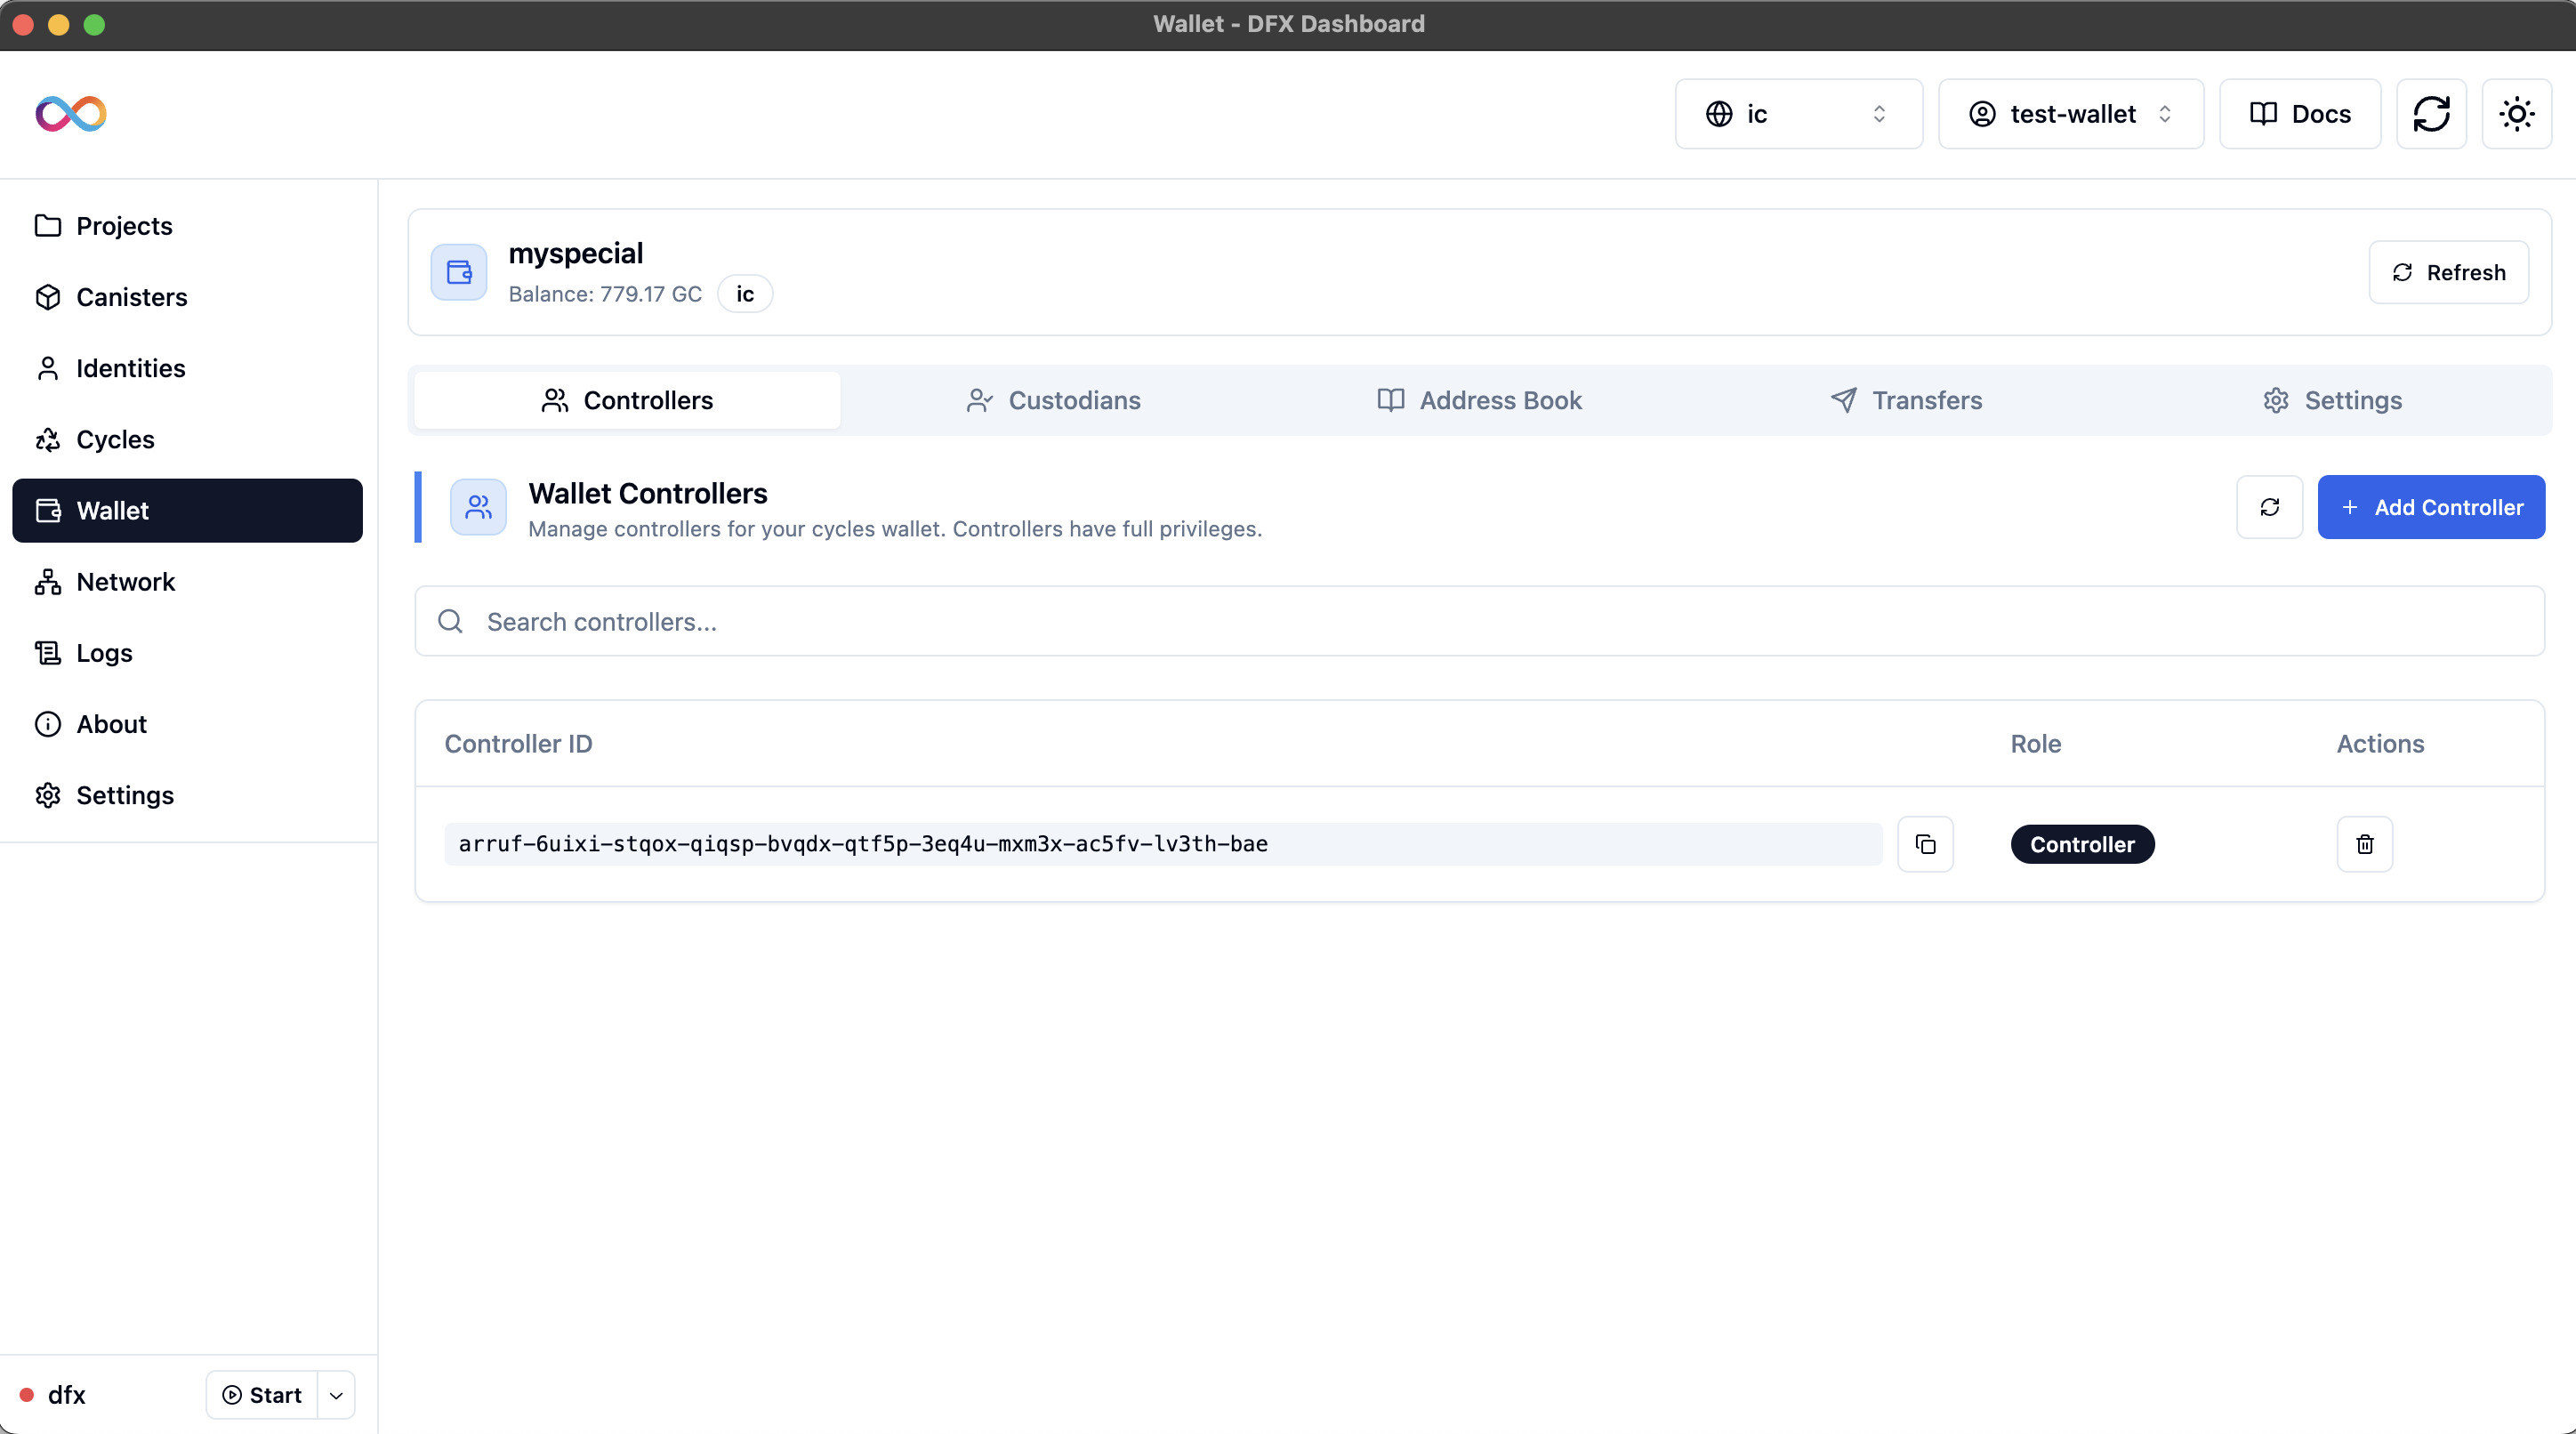Image resolution: width=2576 pixels, height=1434 pixels.
Task: Click the Add Controller button
Action: (x=2430, y=507)
